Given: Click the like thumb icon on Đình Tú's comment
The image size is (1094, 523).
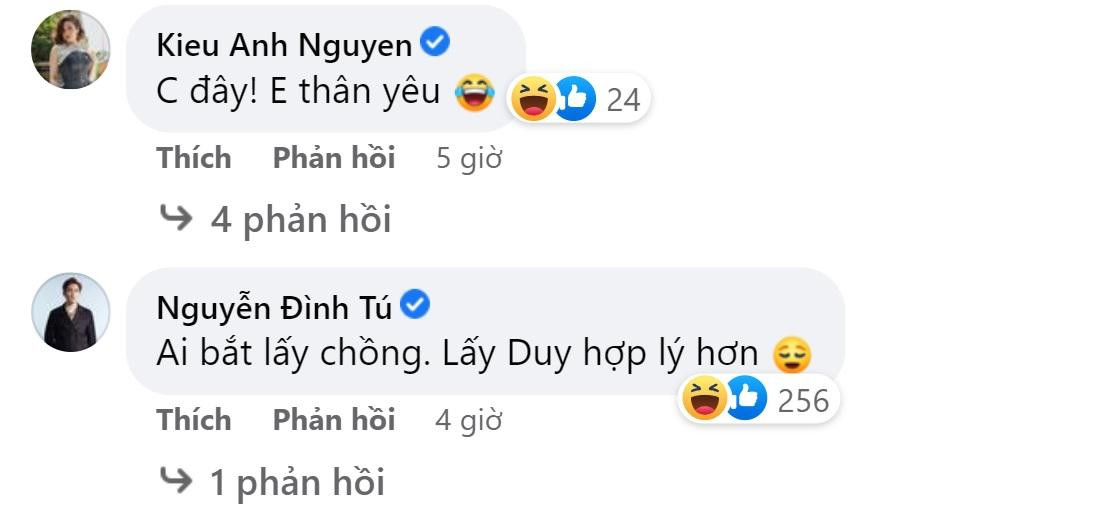Looking at the screenshot, I should coord(747,398).
